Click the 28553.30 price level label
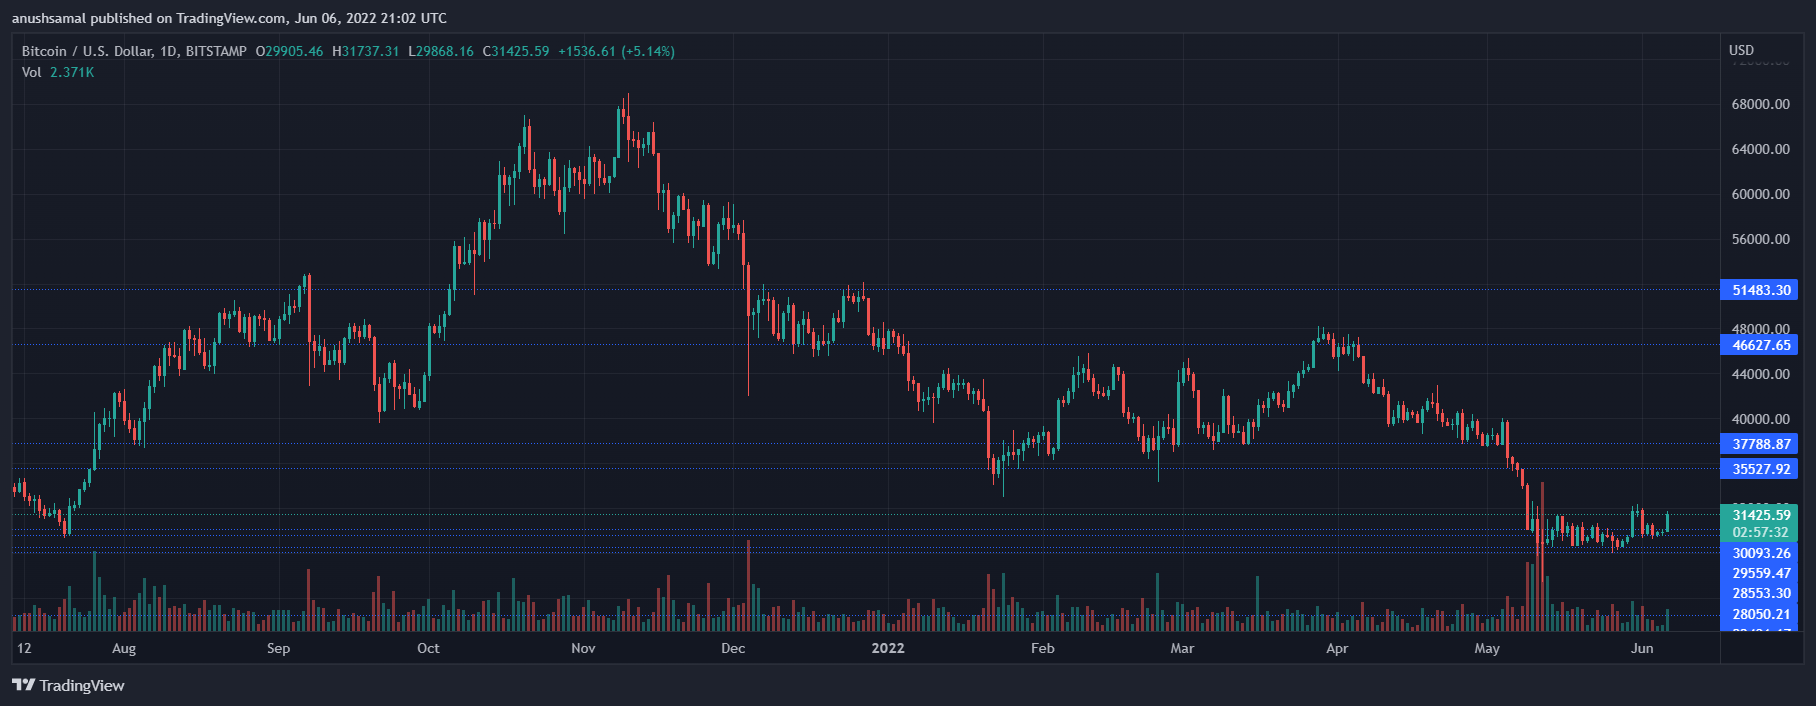Viewport: 1816px width, 706px height. point(1759,593)
